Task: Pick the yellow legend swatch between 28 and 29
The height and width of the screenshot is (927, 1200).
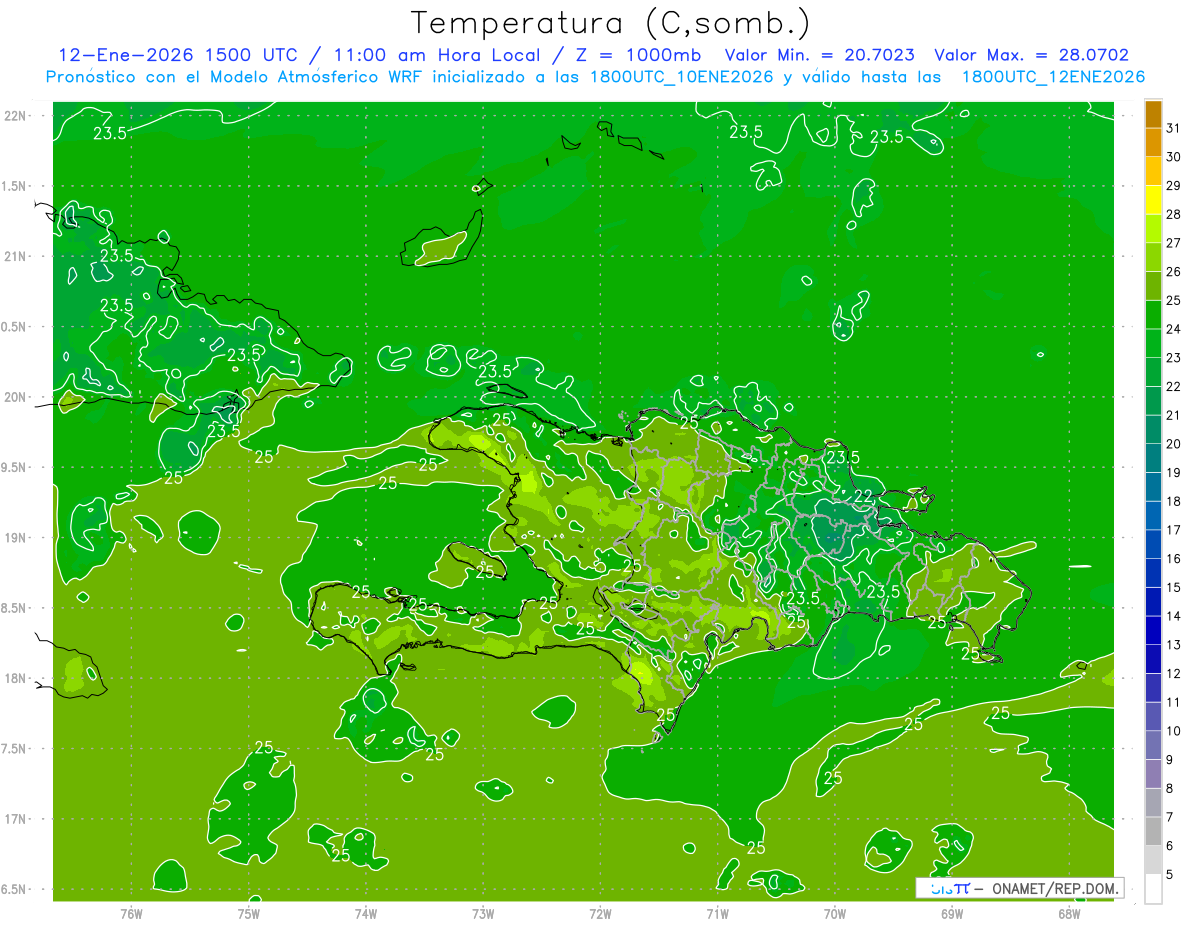Action: pyautogui.click(x=1153, y=200)
